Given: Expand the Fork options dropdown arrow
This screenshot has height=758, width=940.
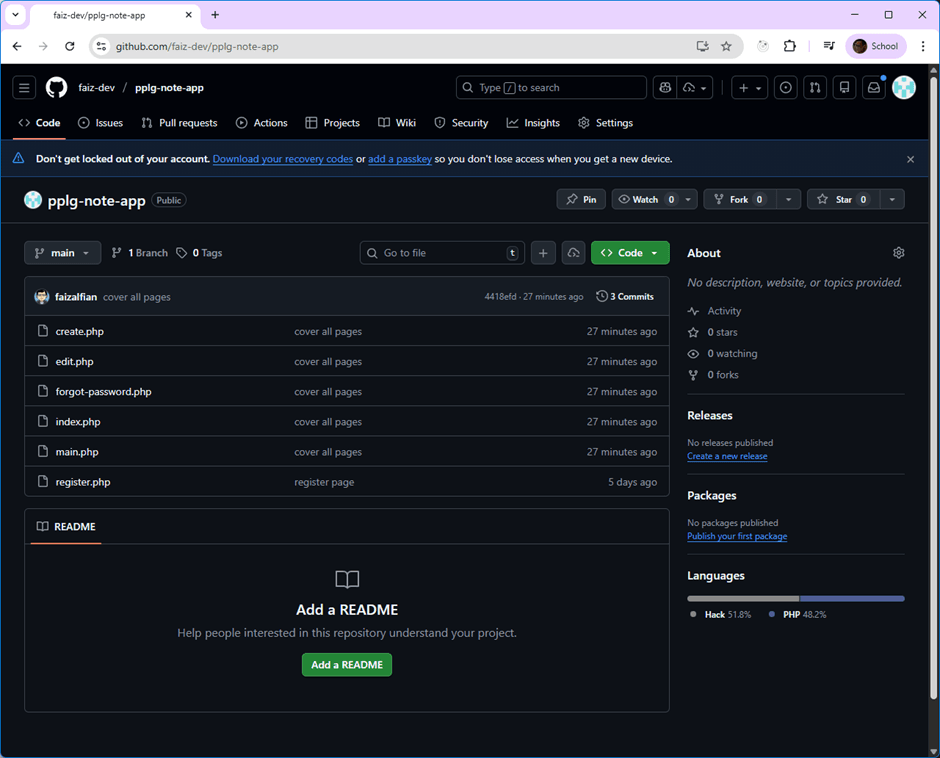Looking at the screenshot, I should 789,200.
